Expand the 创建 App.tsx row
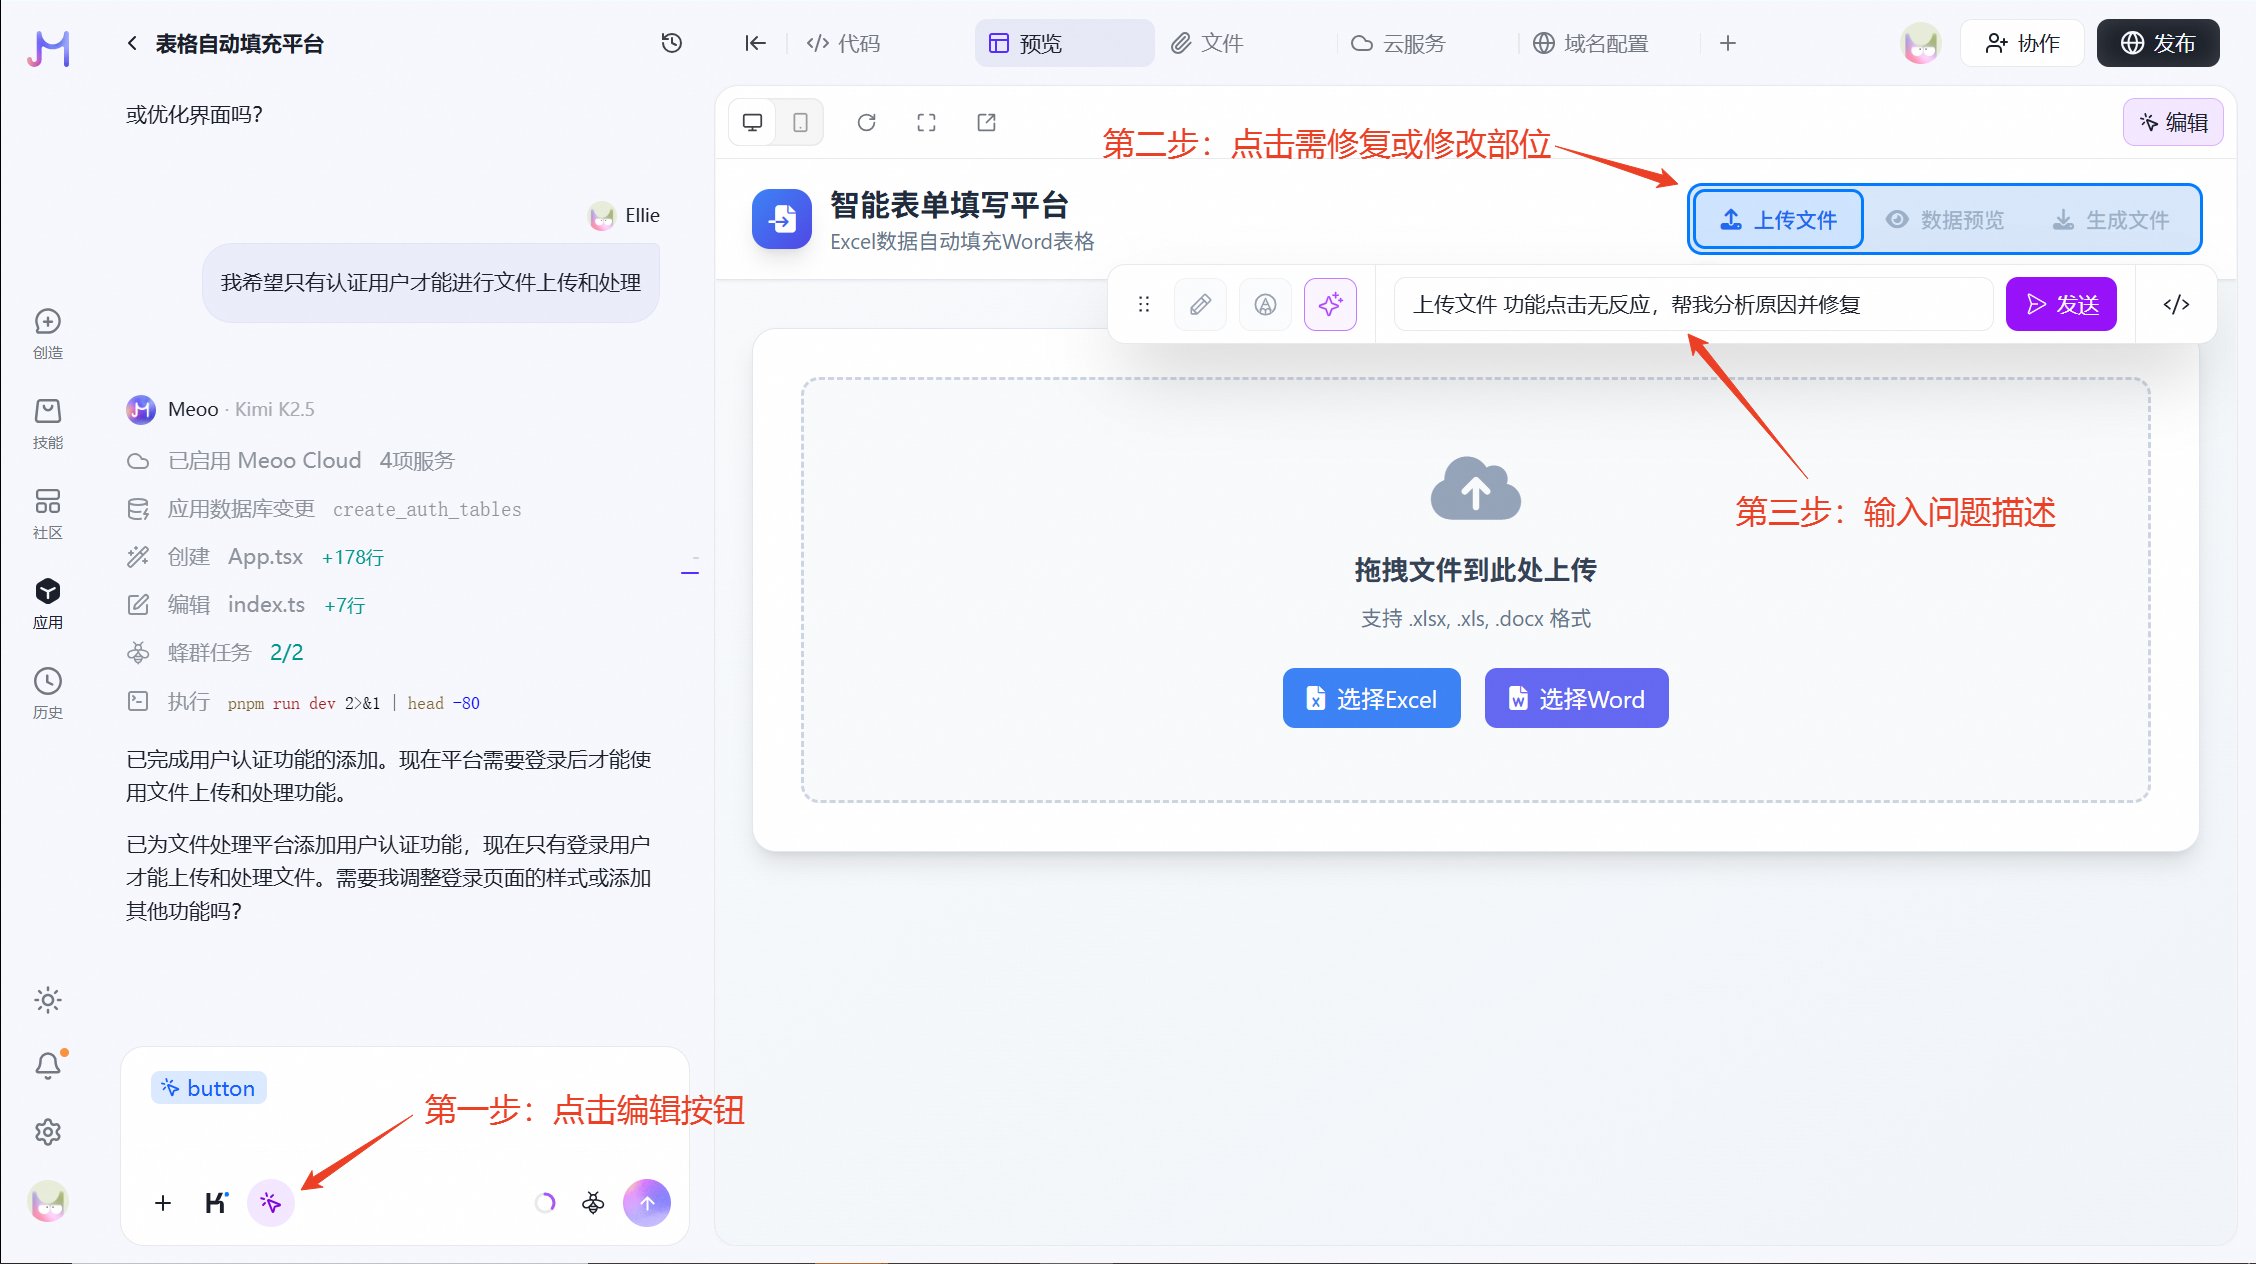The image size is (2256, 1264). (x=255, y=557)
